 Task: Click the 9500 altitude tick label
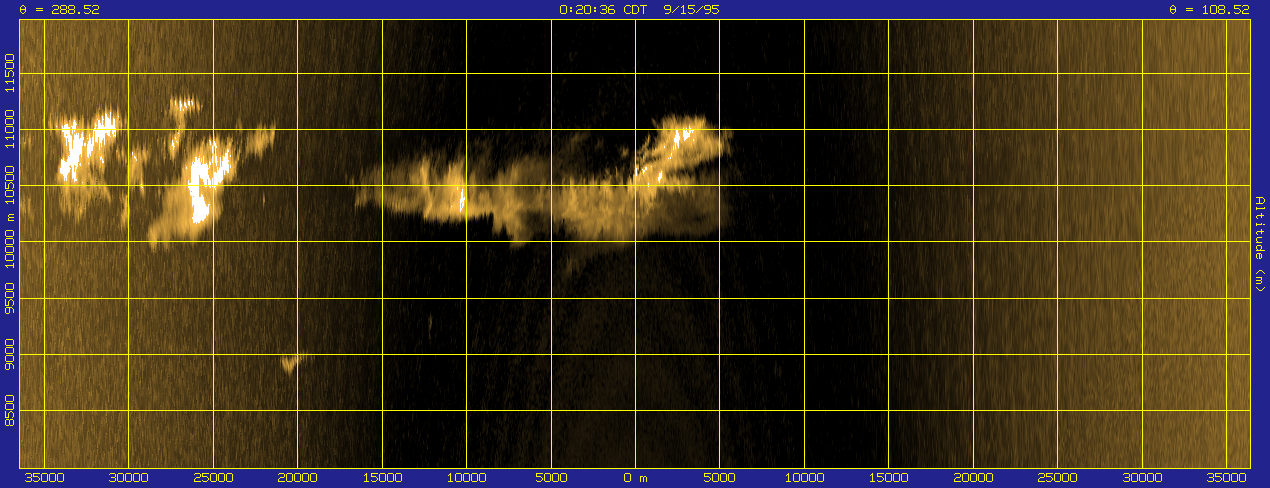pyautogui.click(x=10, y=298)
